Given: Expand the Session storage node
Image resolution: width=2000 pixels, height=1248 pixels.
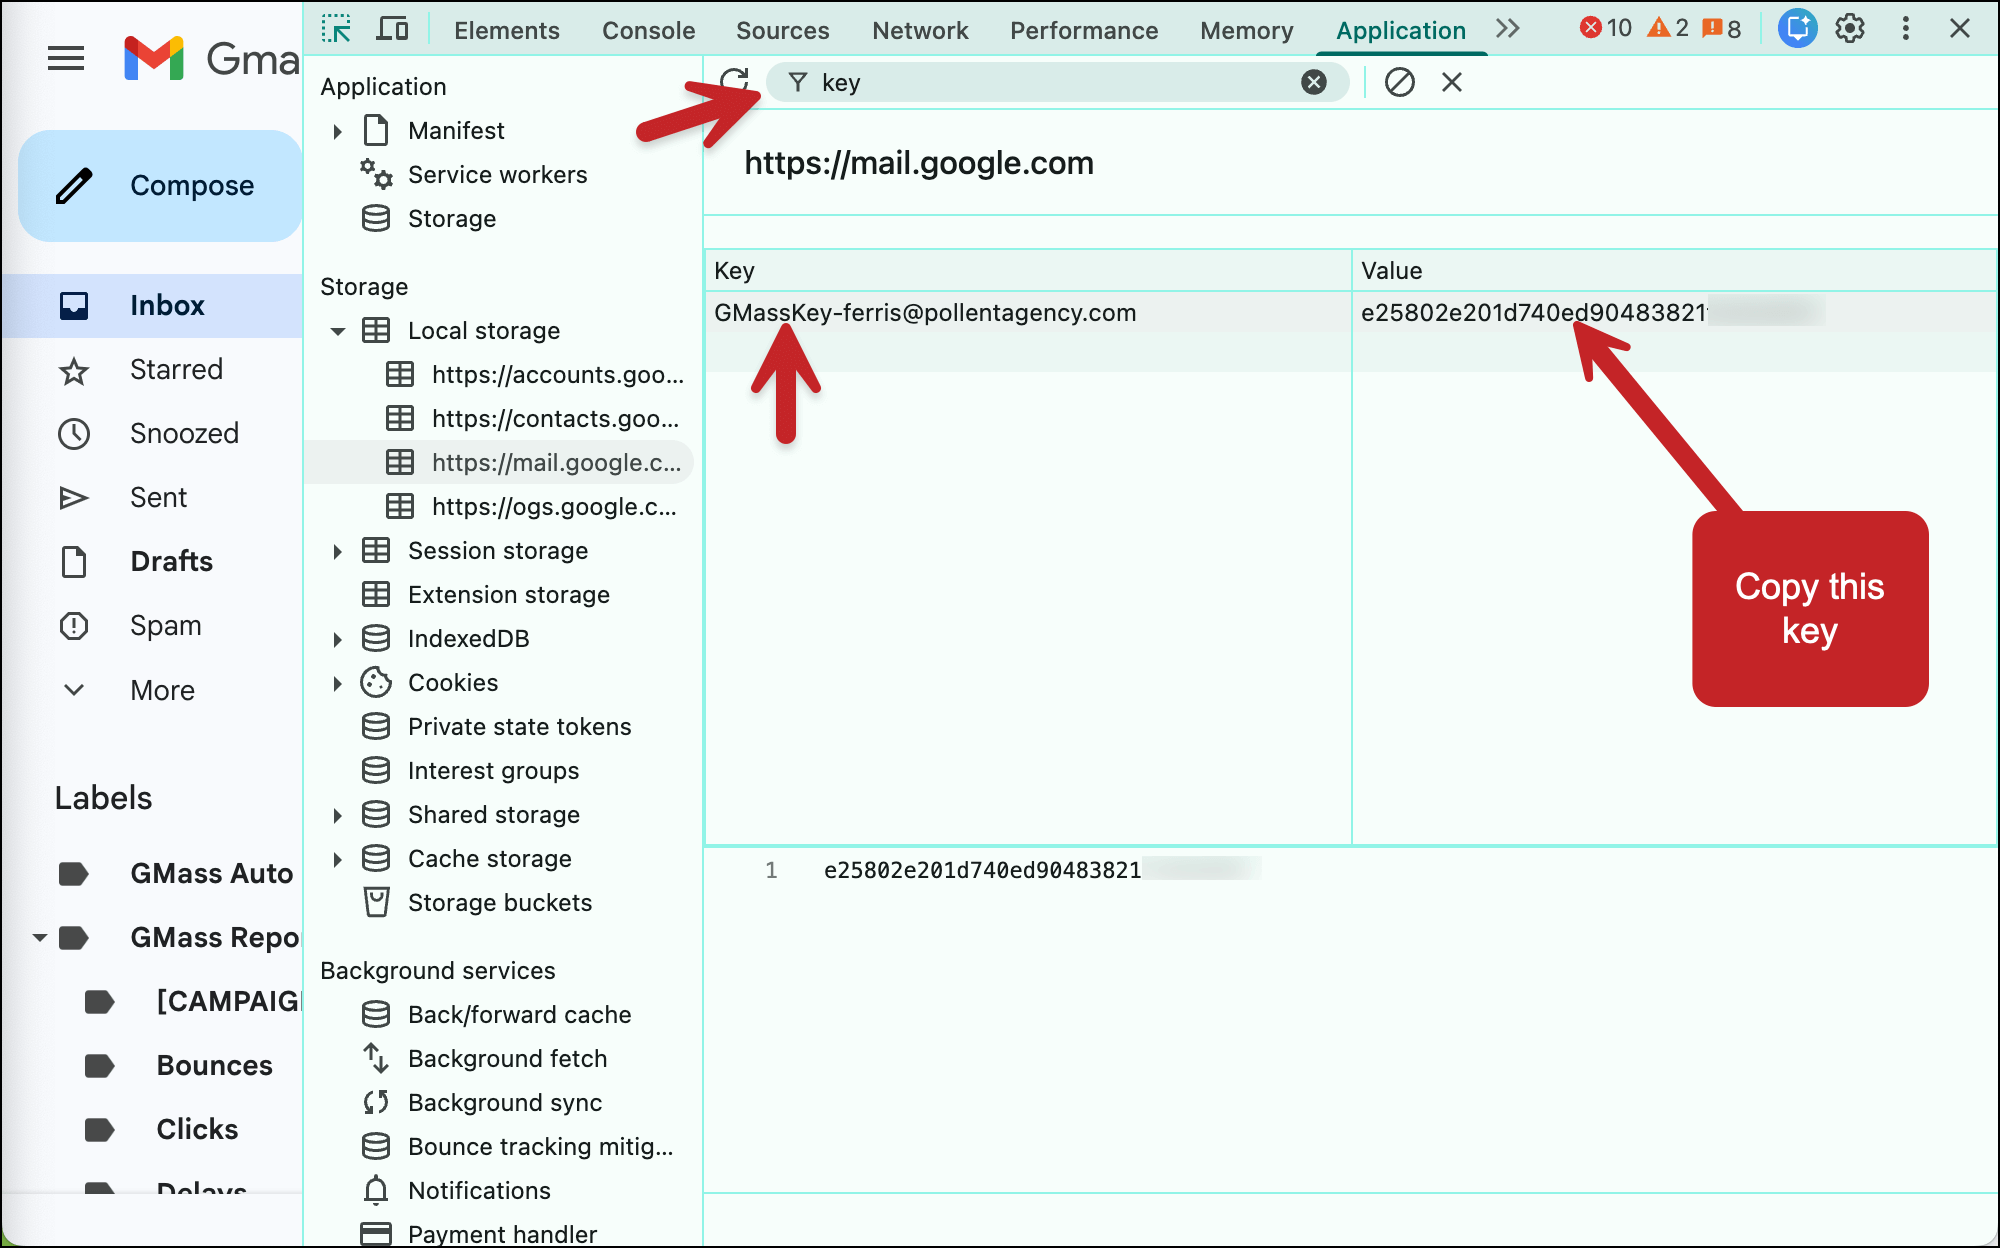Looking at the screenshot, I should click(338, 551).
